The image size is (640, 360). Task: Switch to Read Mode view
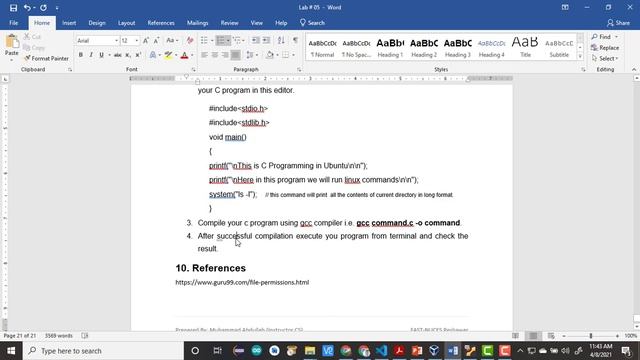516,336
